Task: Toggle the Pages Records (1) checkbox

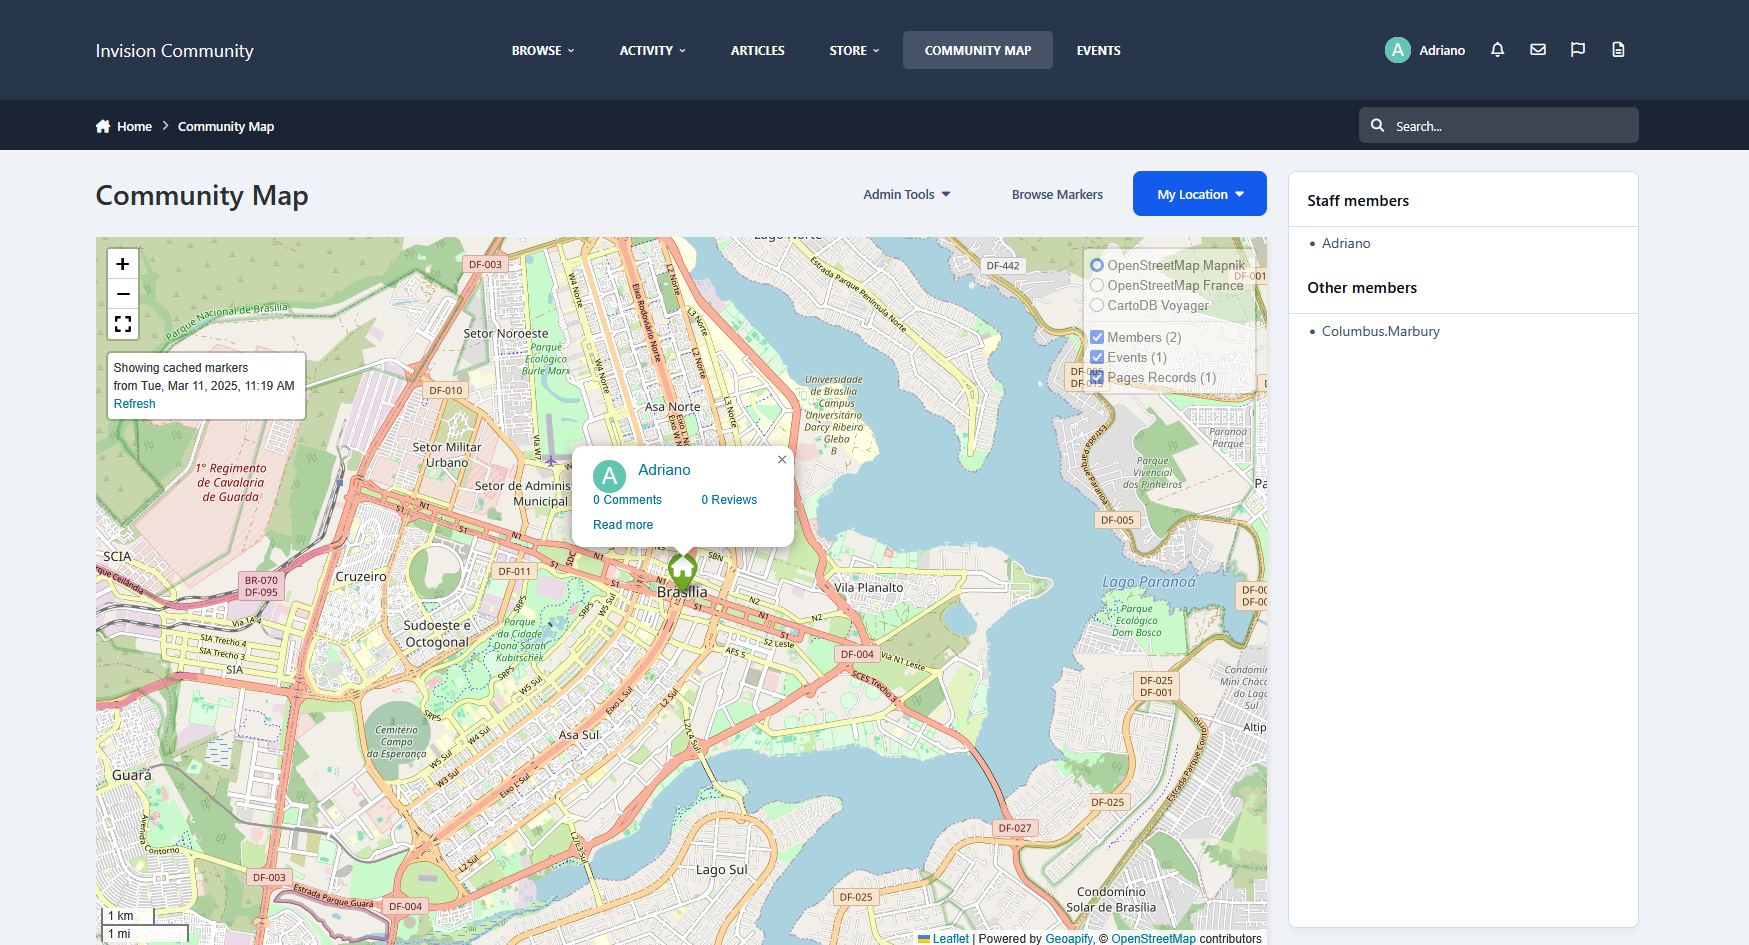Action: click(x=1097, y=377)
